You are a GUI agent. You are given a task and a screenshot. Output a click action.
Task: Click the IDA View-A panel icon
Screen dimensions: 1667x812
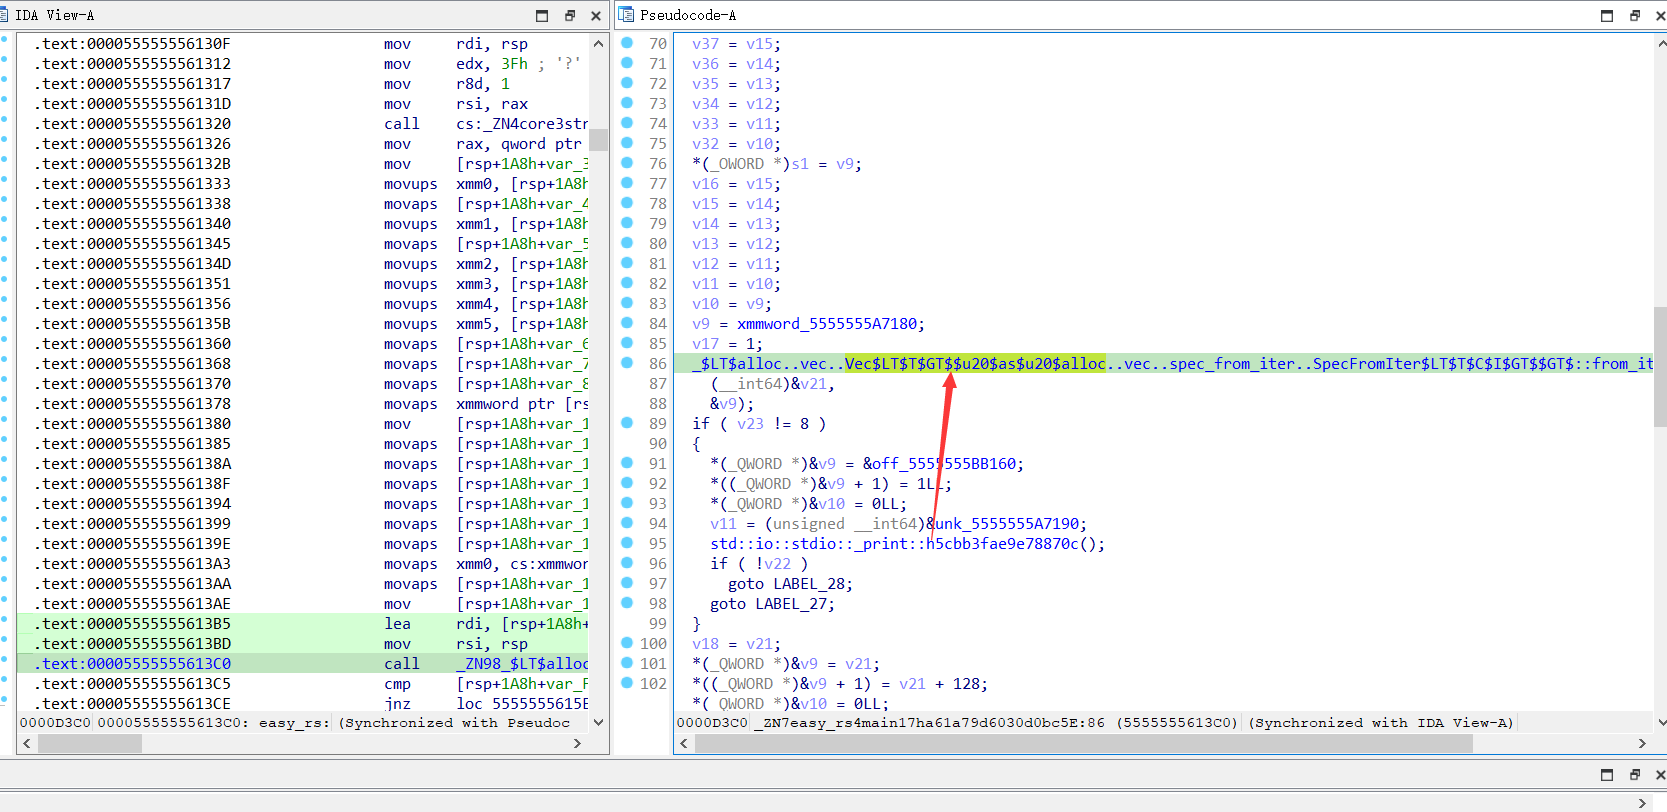pyautogui.click(x=4, y=15)
